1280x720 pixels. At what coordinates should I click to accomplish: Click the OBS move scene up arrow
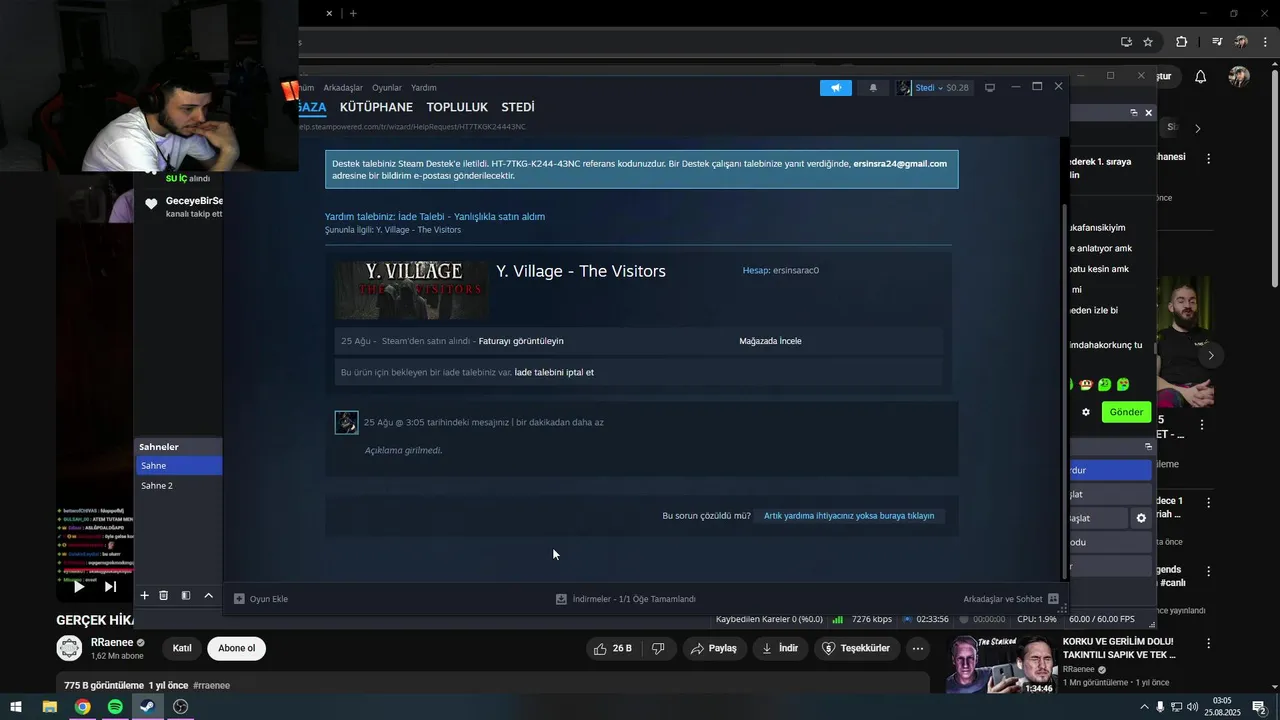click(208, 595)
